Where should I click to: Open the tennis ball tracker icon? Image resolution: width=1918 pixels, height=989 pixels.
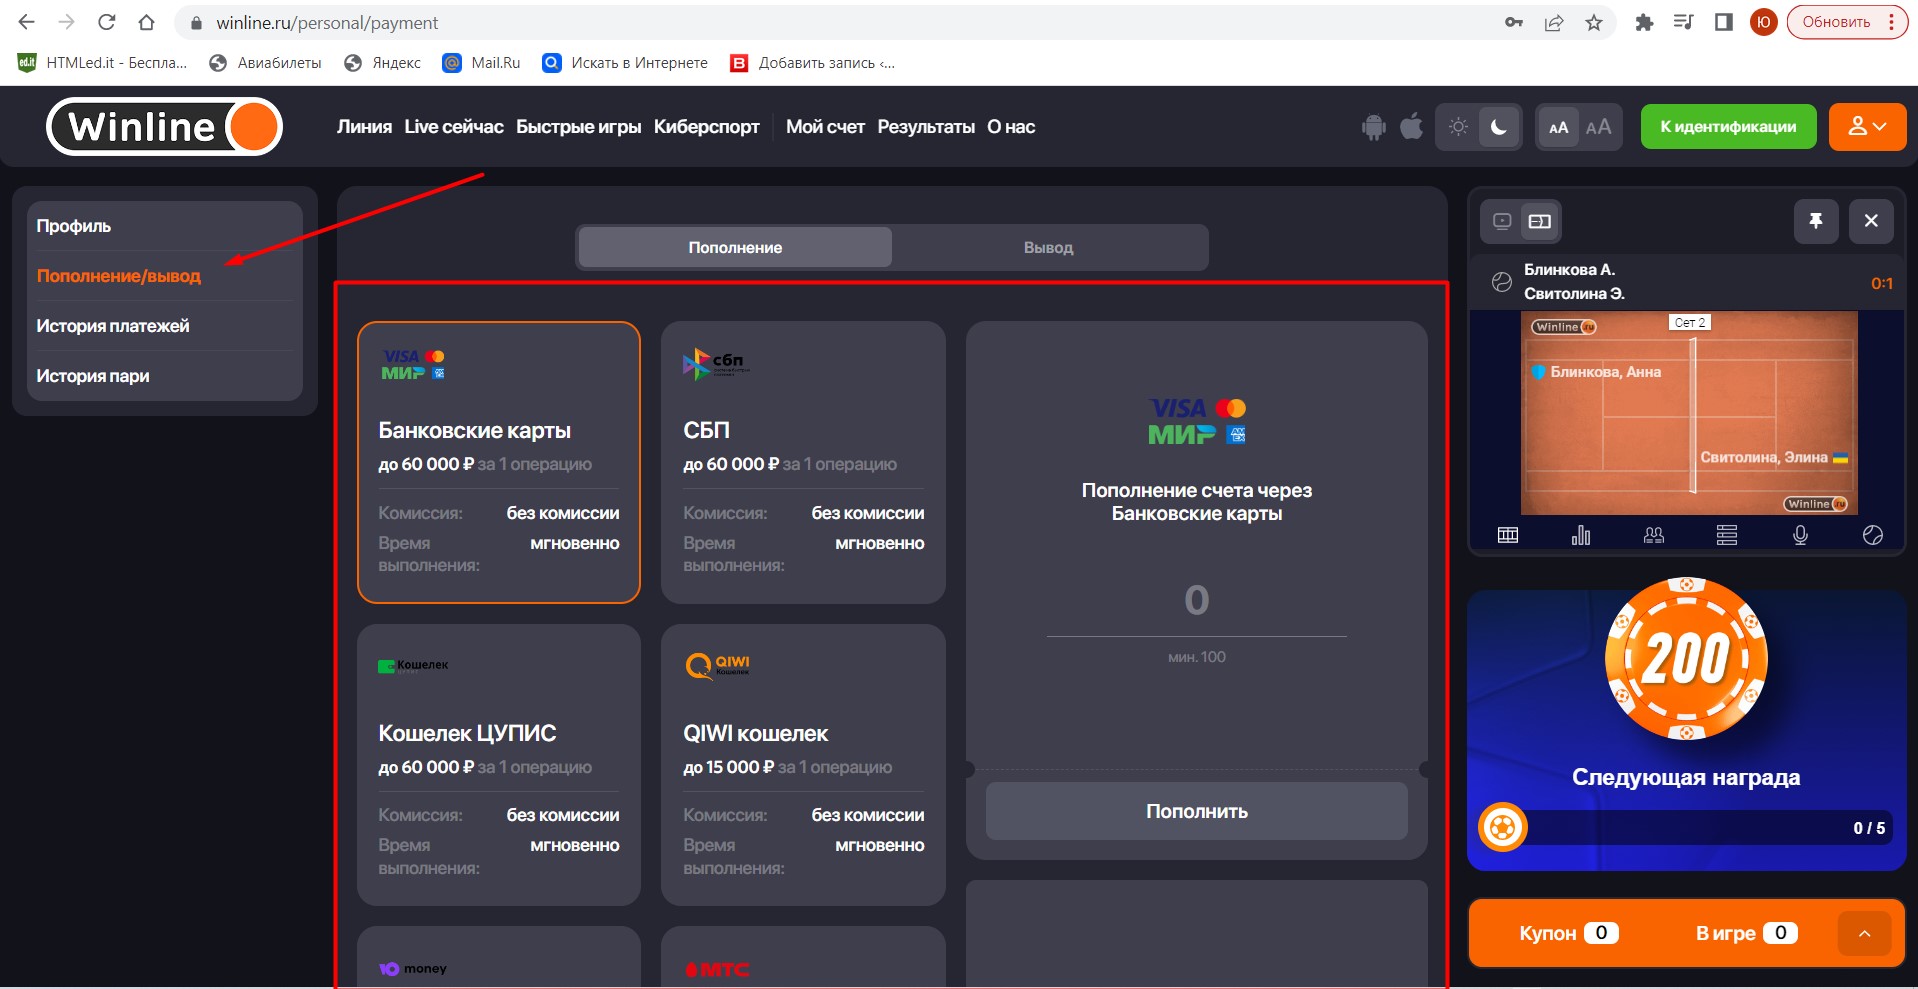[1873, 535]
